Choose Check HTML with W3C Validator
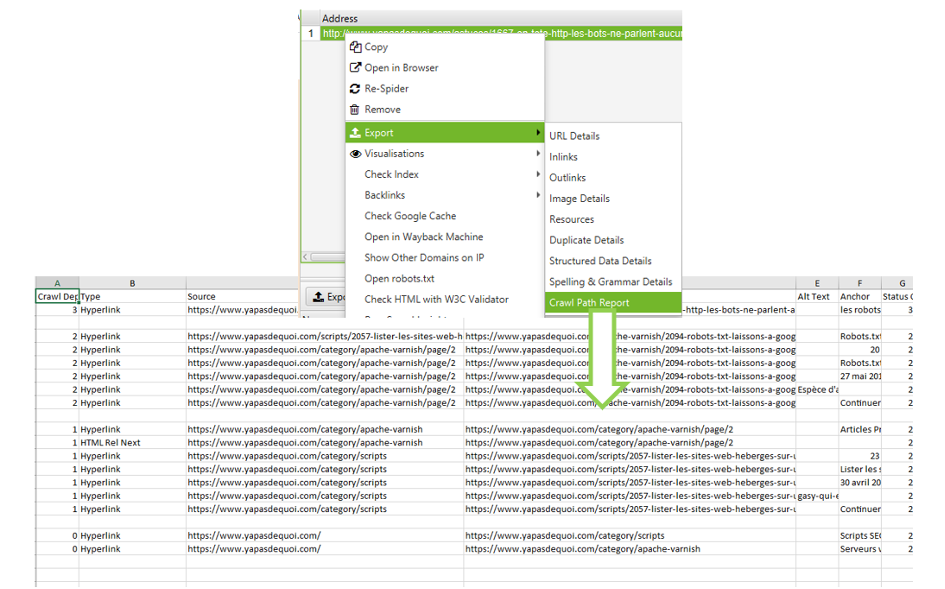The height and width of the screenshot is (589, 945). click(436, 299)
